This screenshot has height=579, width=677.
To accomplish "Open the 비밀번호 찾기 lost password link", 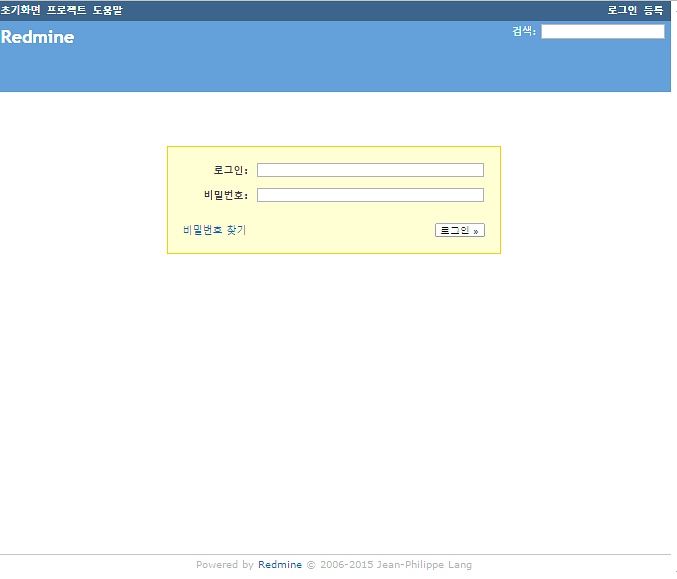I will (x=214, y=230).
